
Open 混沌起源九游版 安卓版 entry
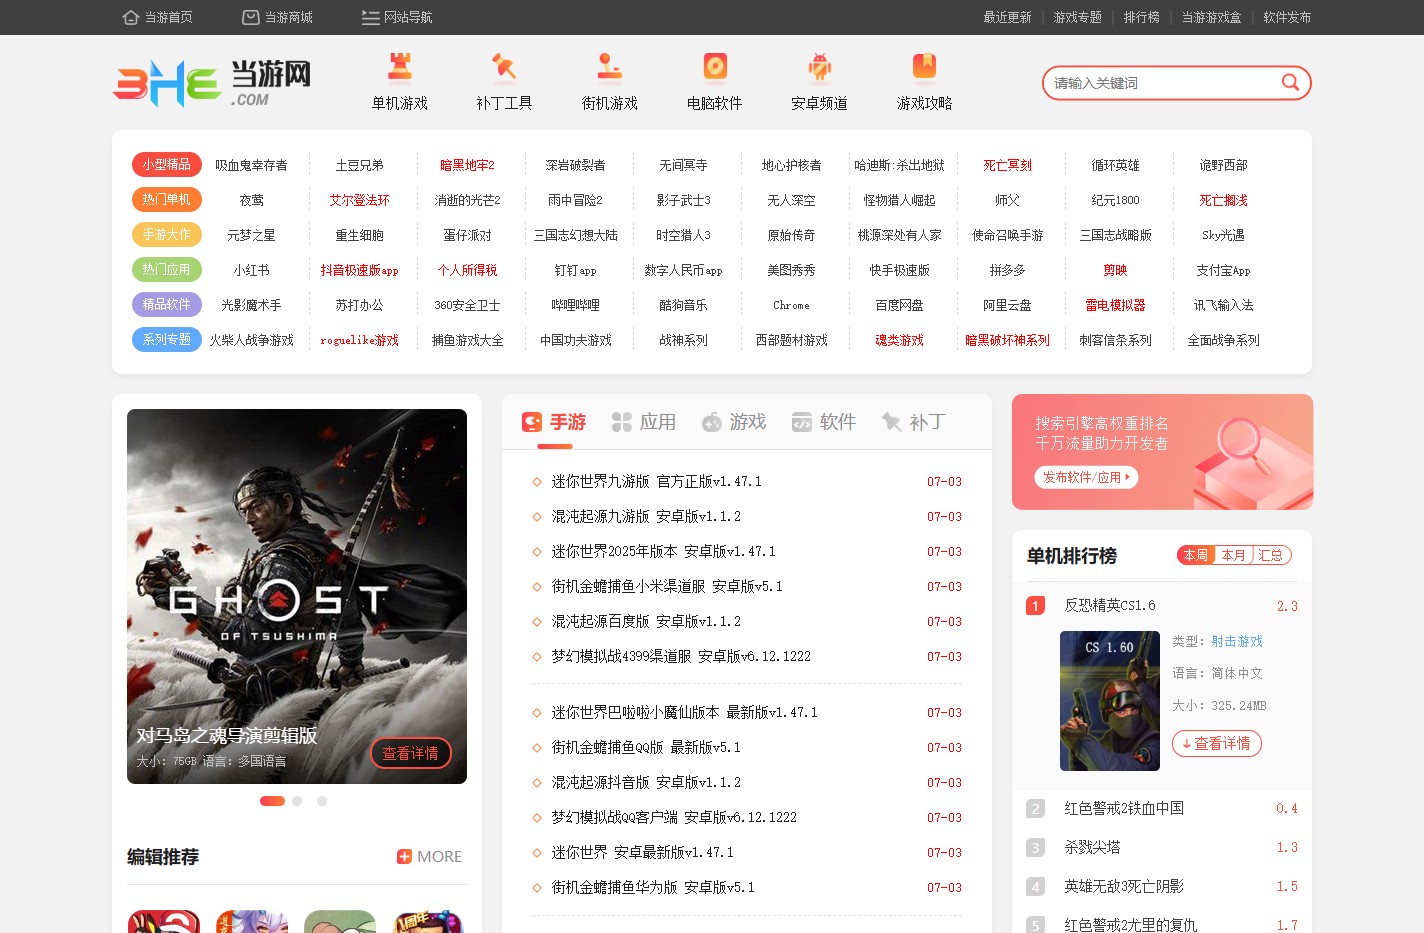click(x=646, y=516)
